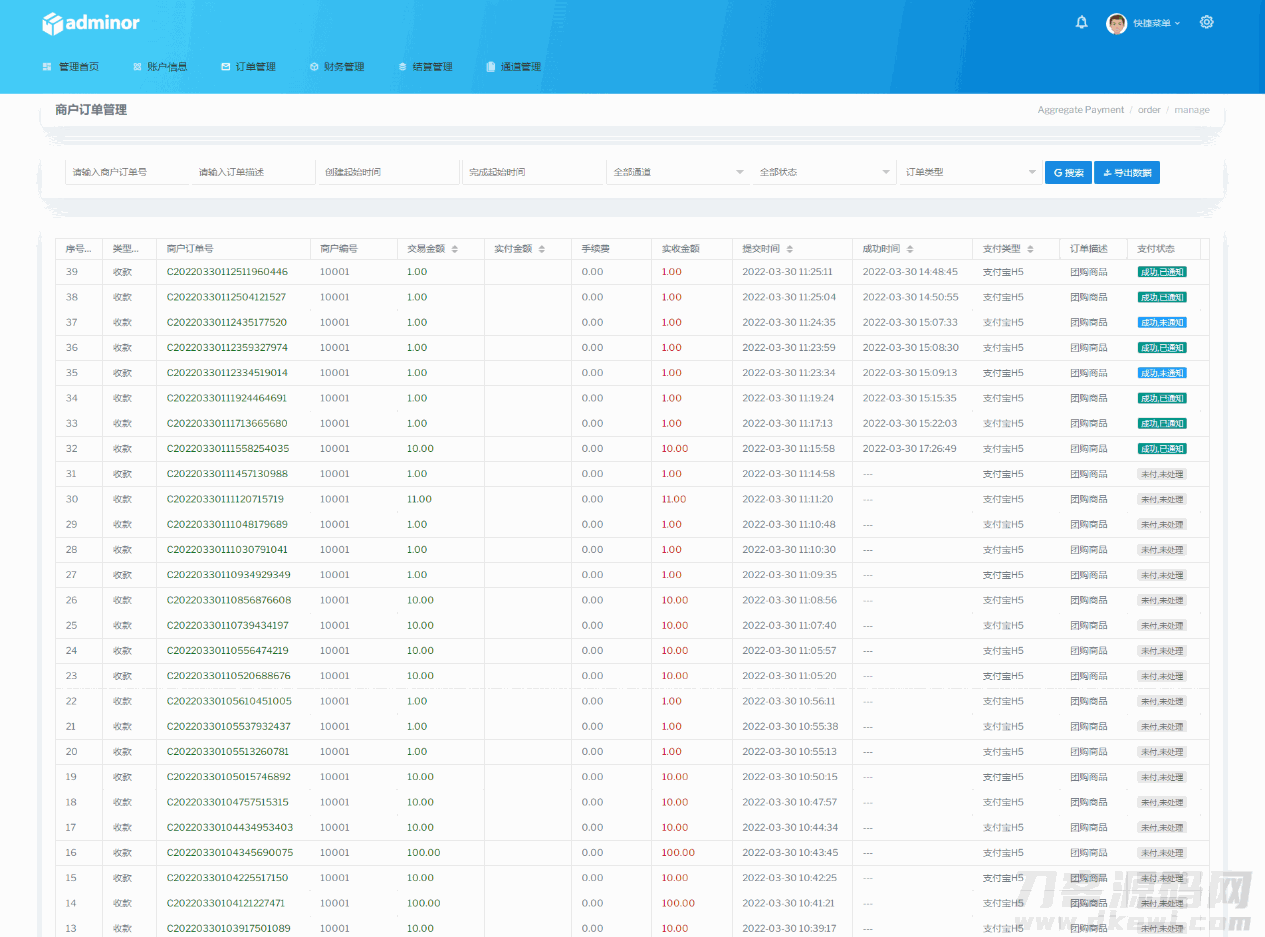Go to 订单管理 in navigation
1265x937 pixels.
(x=248, y=67)
